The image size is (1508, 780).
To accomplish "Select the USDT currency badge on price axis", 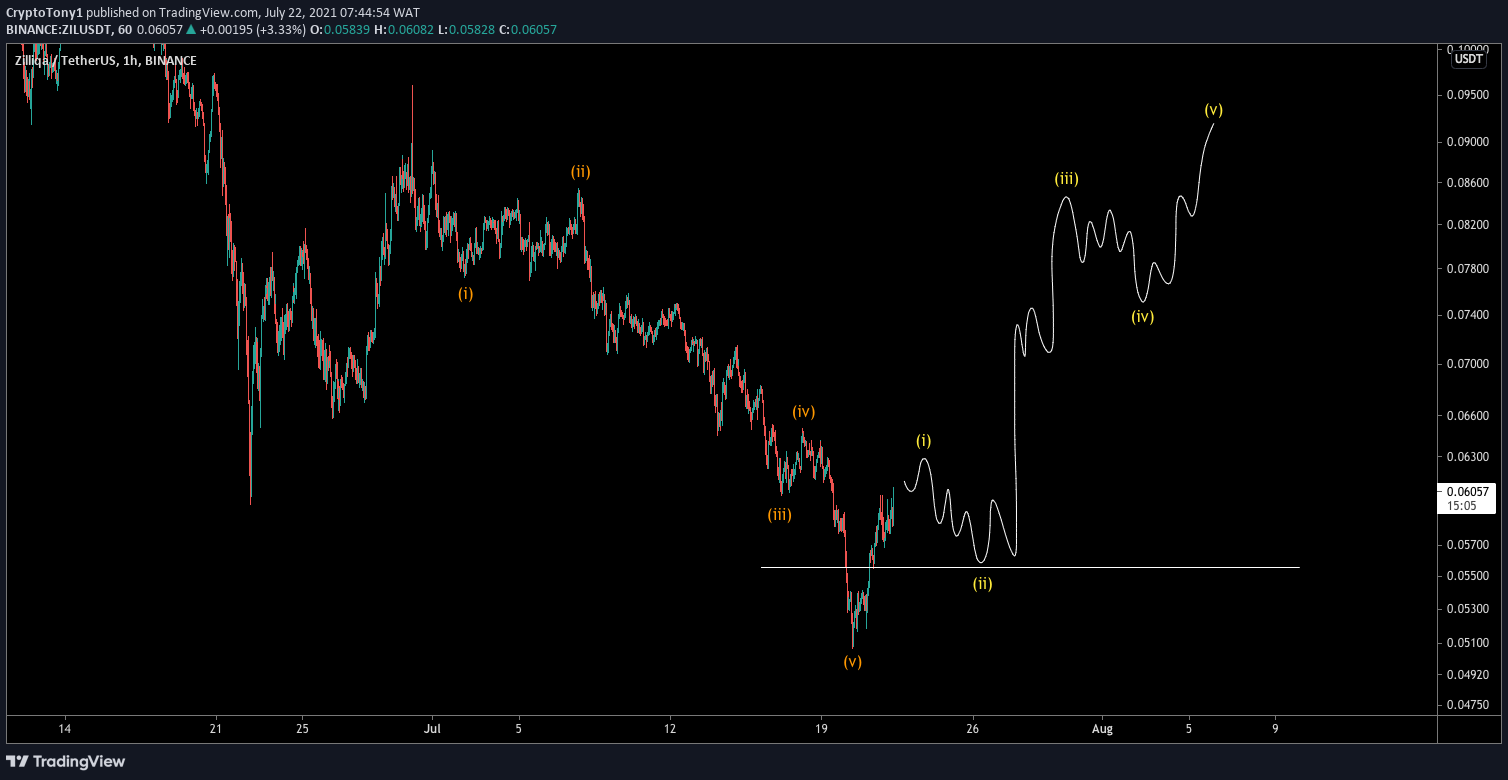I will [x=1470, y=59].
